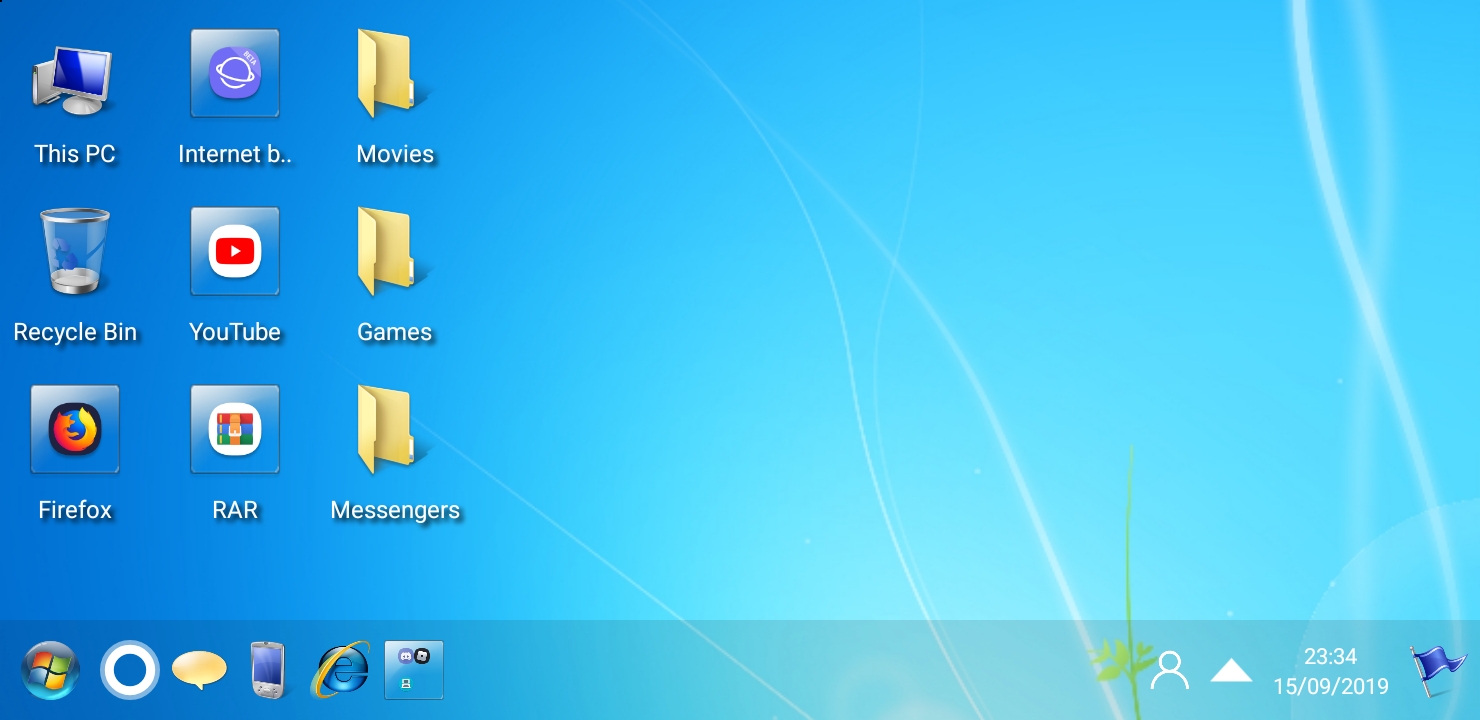Select the 'Messengers' label text
The width and height of the screenshot is (1480, 720).
[395, 510]
